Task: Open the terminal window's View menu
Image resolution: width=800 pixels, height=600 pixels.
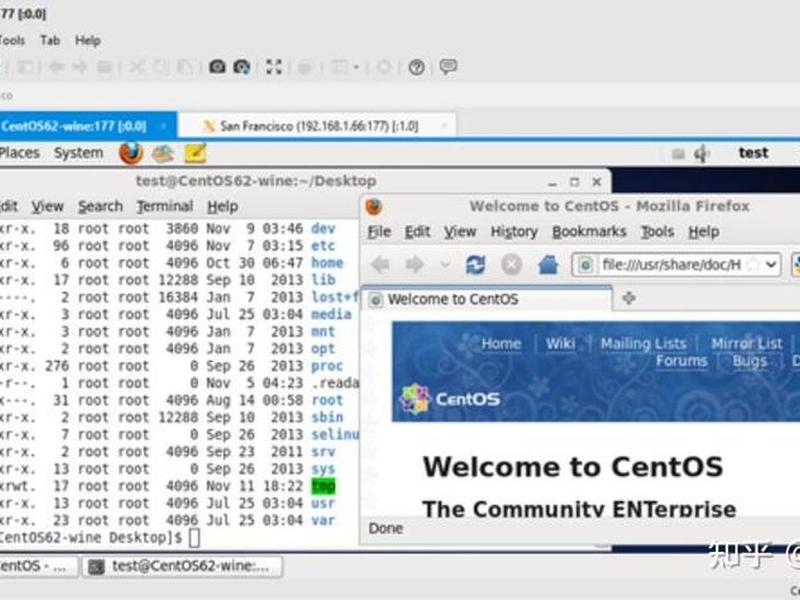Action: click(x=47, y=207)
